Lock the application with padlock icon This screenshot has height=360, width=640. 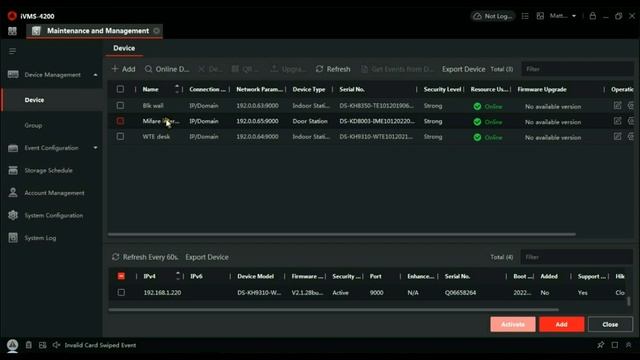point(592,16)
